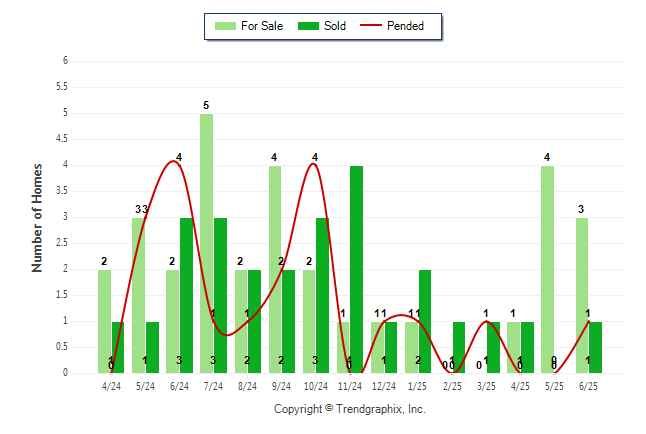Click the 11/24 x-axis label
This screenshot has width=646, height=434.
350,386
